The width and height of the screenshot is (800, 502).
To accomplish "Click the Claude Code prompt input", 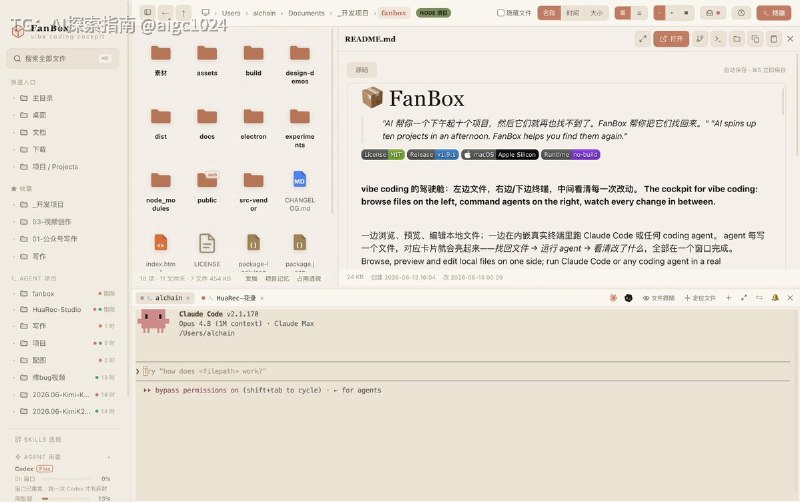I will (463, 371).
